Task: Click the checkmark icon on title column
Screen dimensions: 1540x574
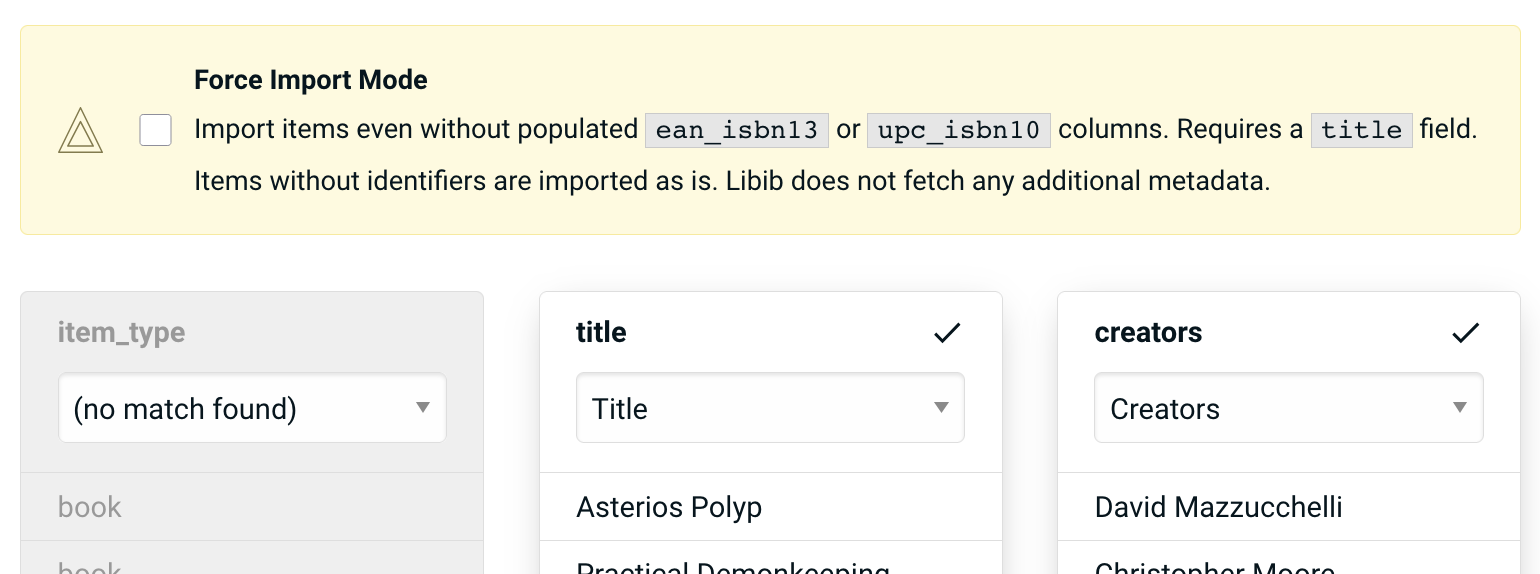Action: 946,333
